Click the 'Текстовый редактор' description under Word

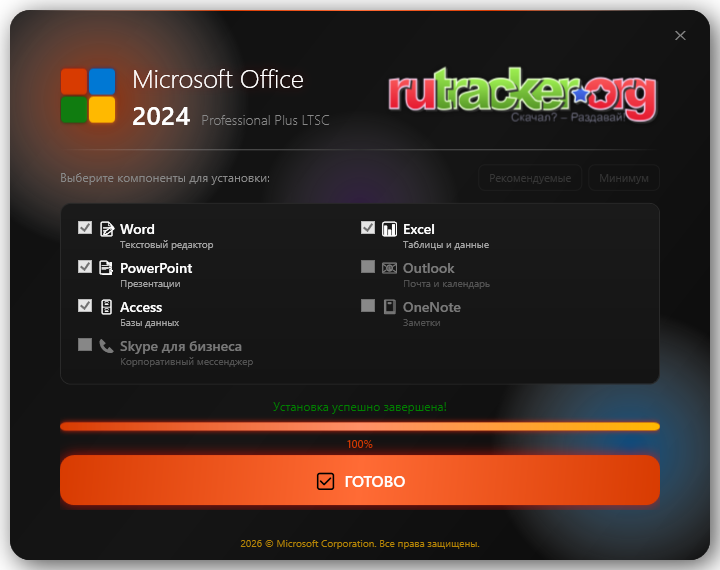pyautogui.click(x=167, y=245)
